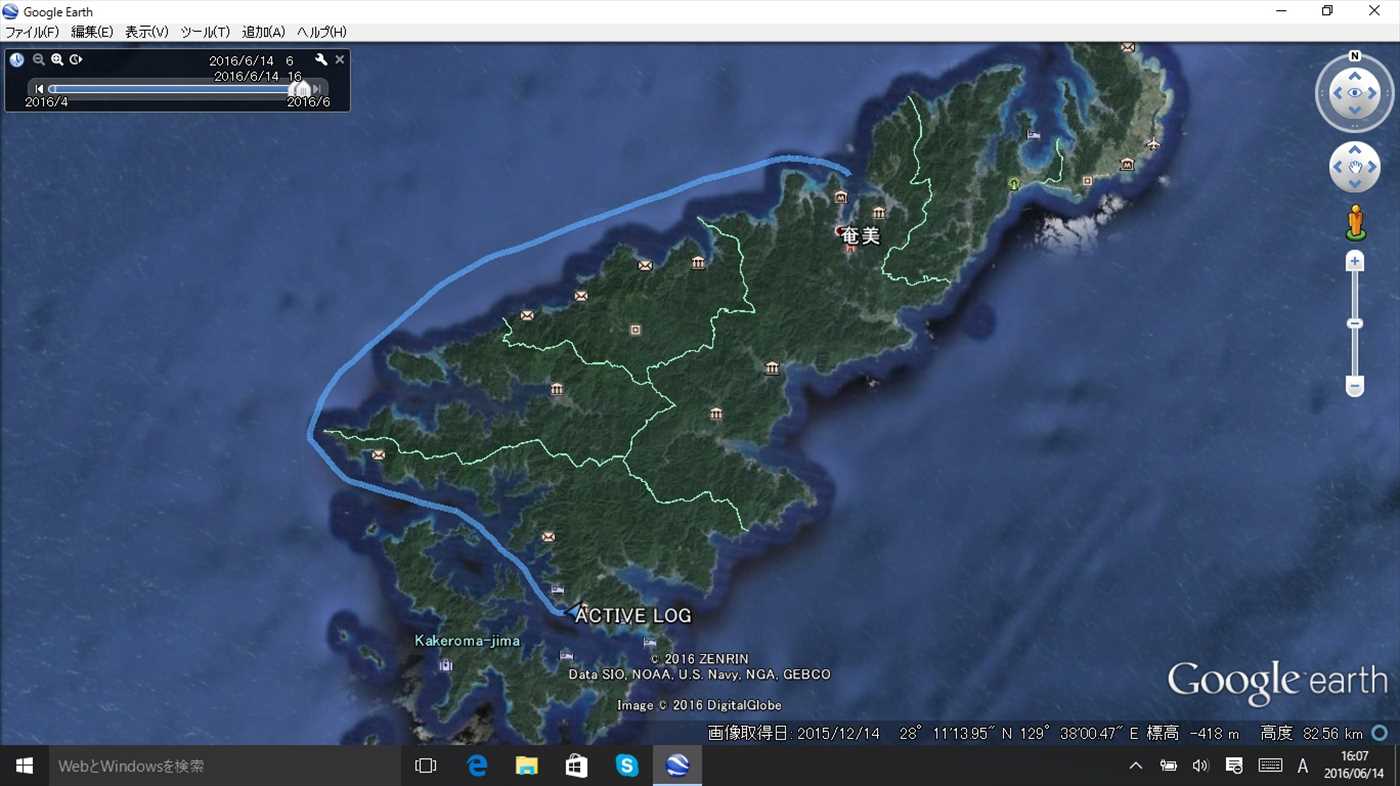Click the ACTIVE LOG track label

633,616
